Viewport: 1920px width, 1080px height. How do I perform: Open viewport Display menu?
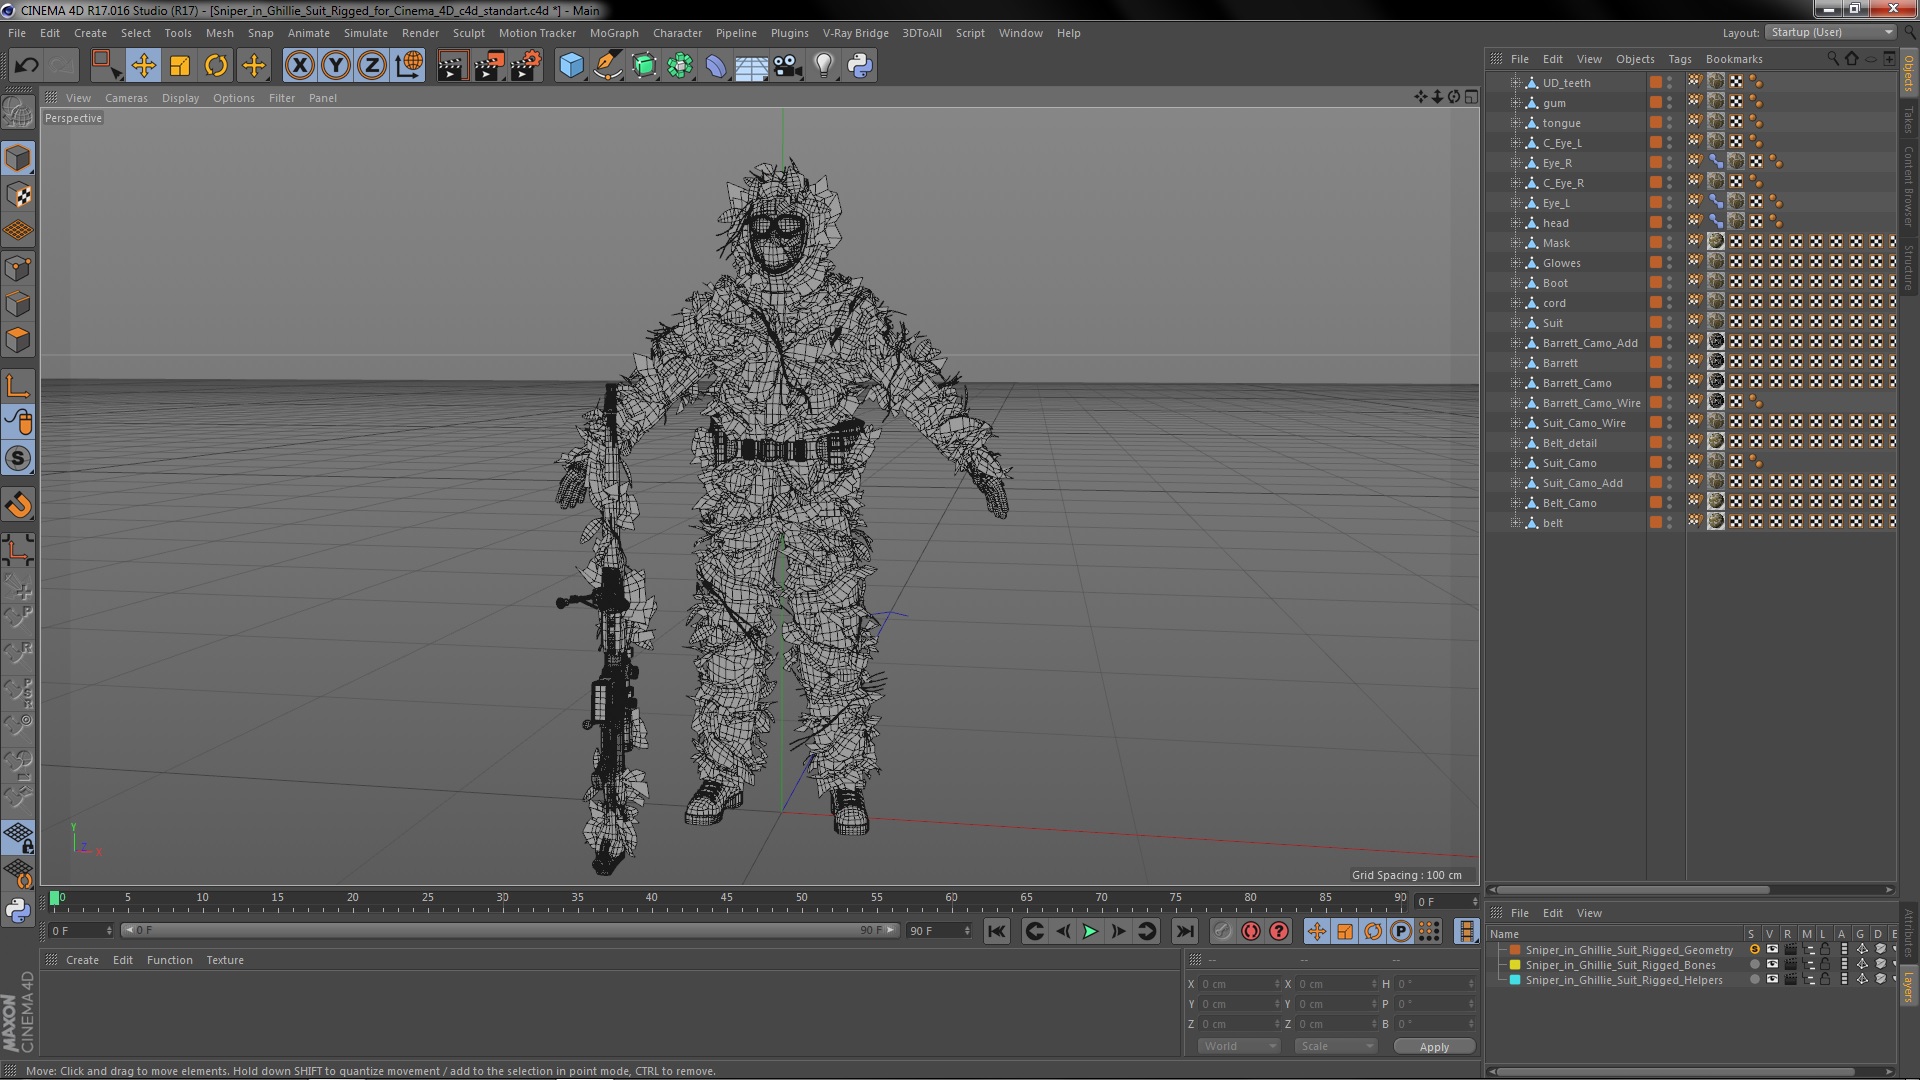(x=180, y=98)
